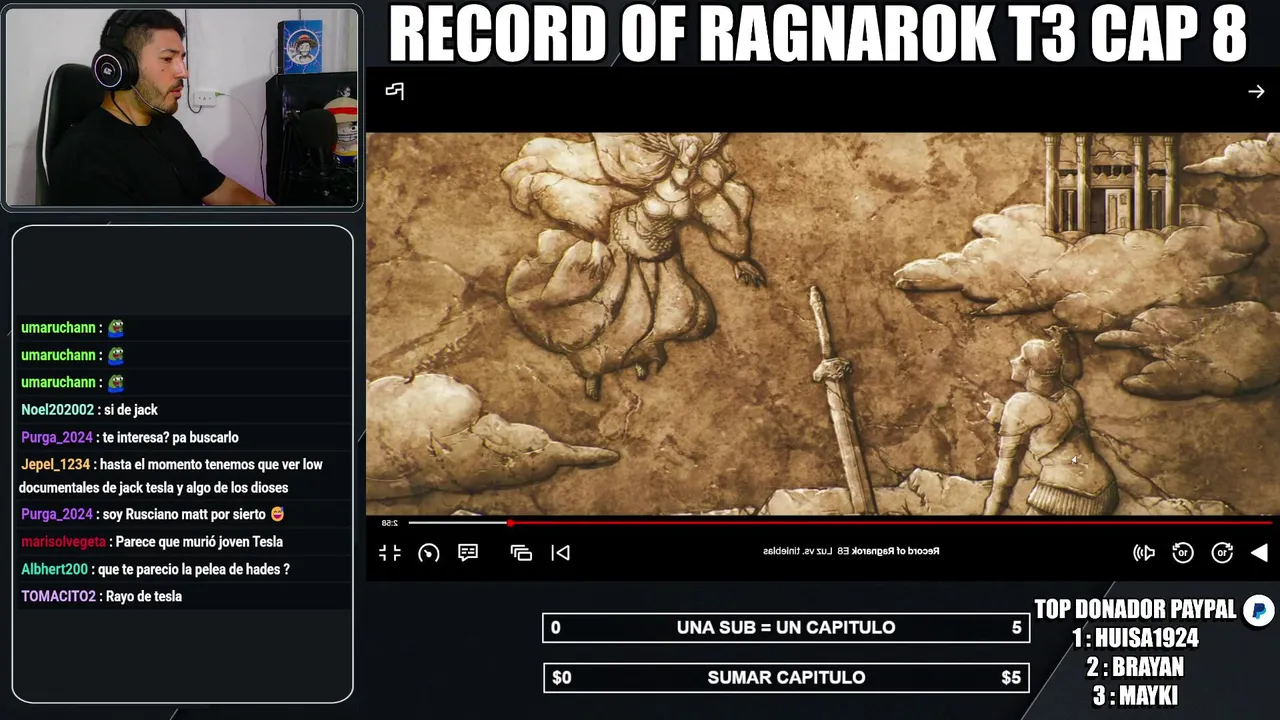Click 'RECORD OF RAGNAROK T3 CAP 8' title
The image size is (1280, 720).
click(x=818, y=34)
